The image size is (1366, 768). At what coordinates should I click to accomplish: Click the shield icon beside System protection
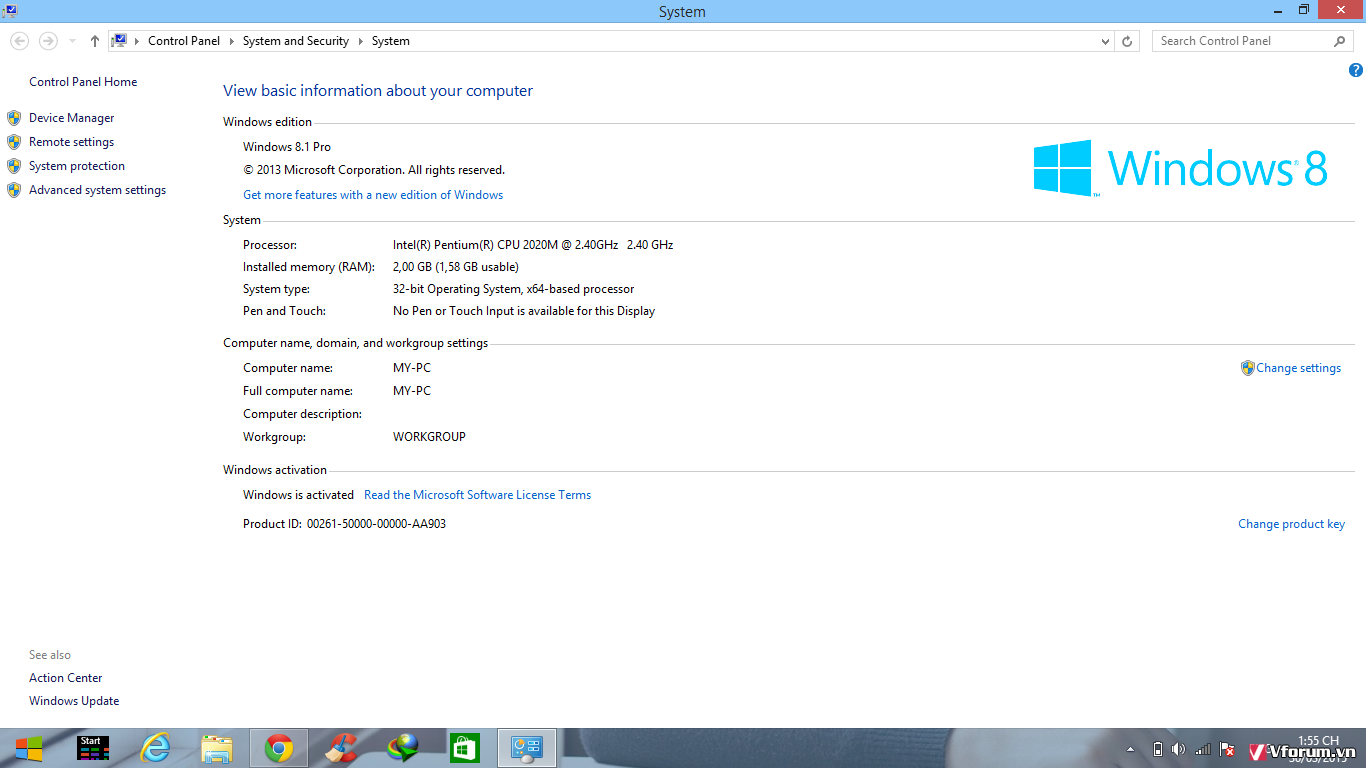pyautogui.click(x=14, y=166)
